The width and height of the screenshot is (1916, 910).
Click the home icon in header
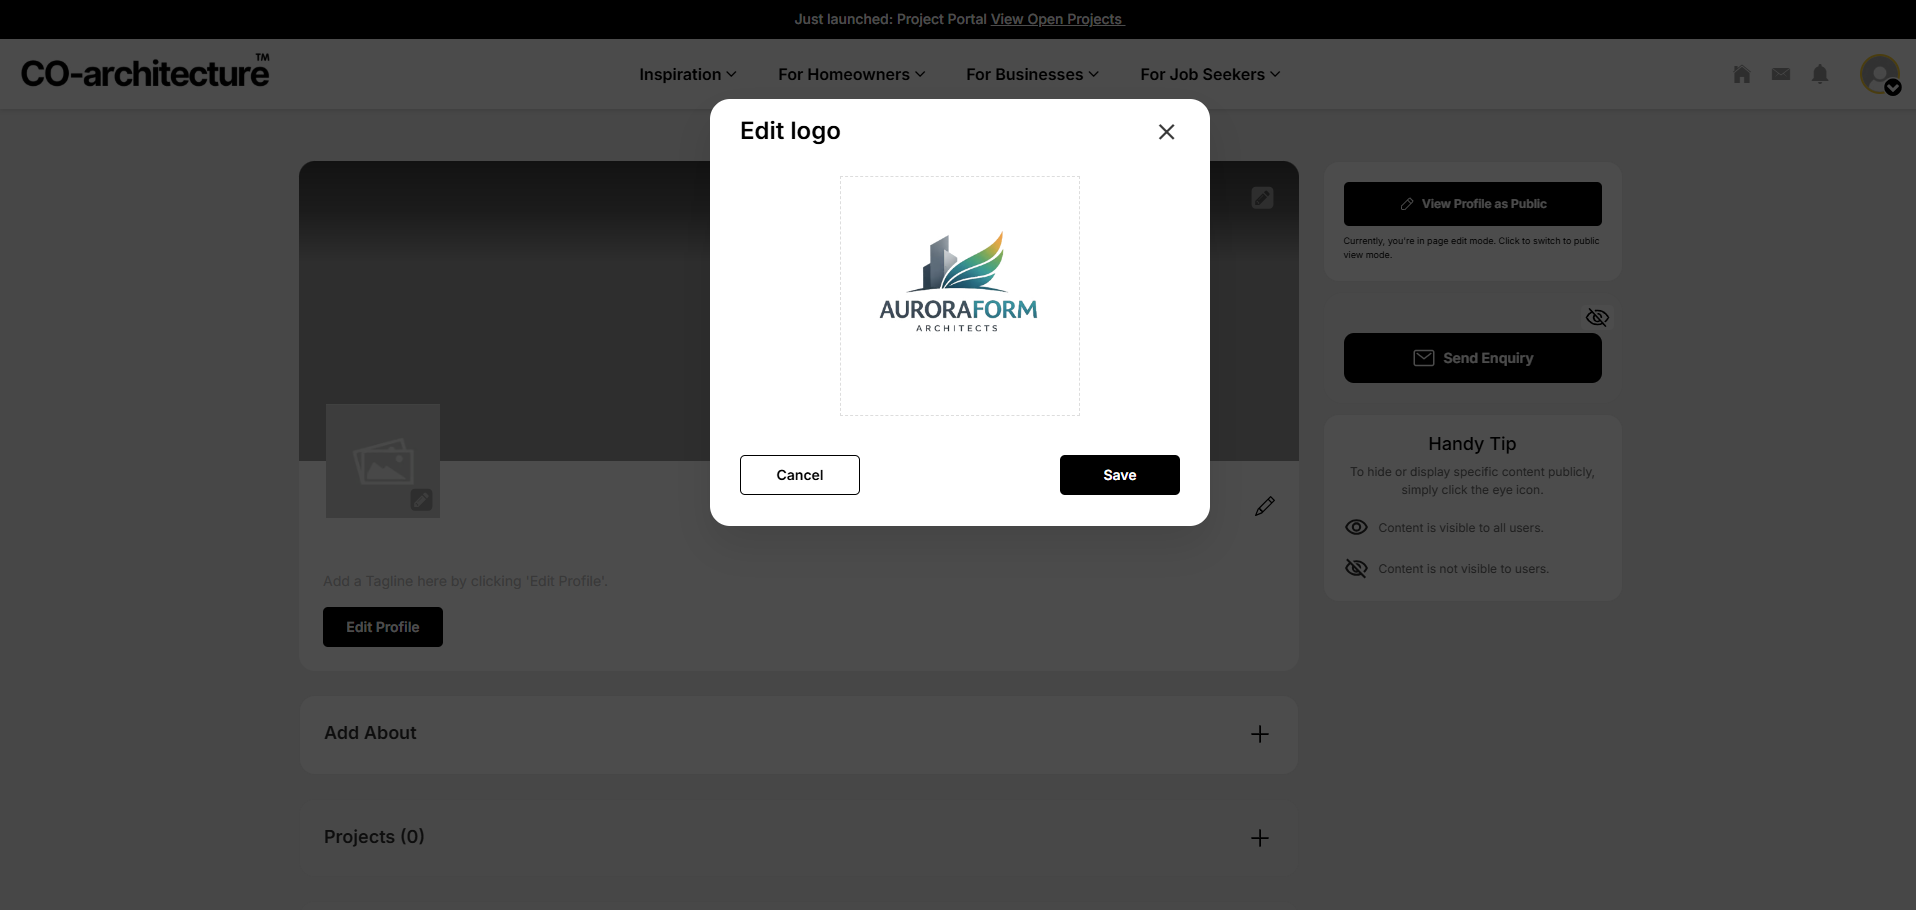(x=1742, y=74)
